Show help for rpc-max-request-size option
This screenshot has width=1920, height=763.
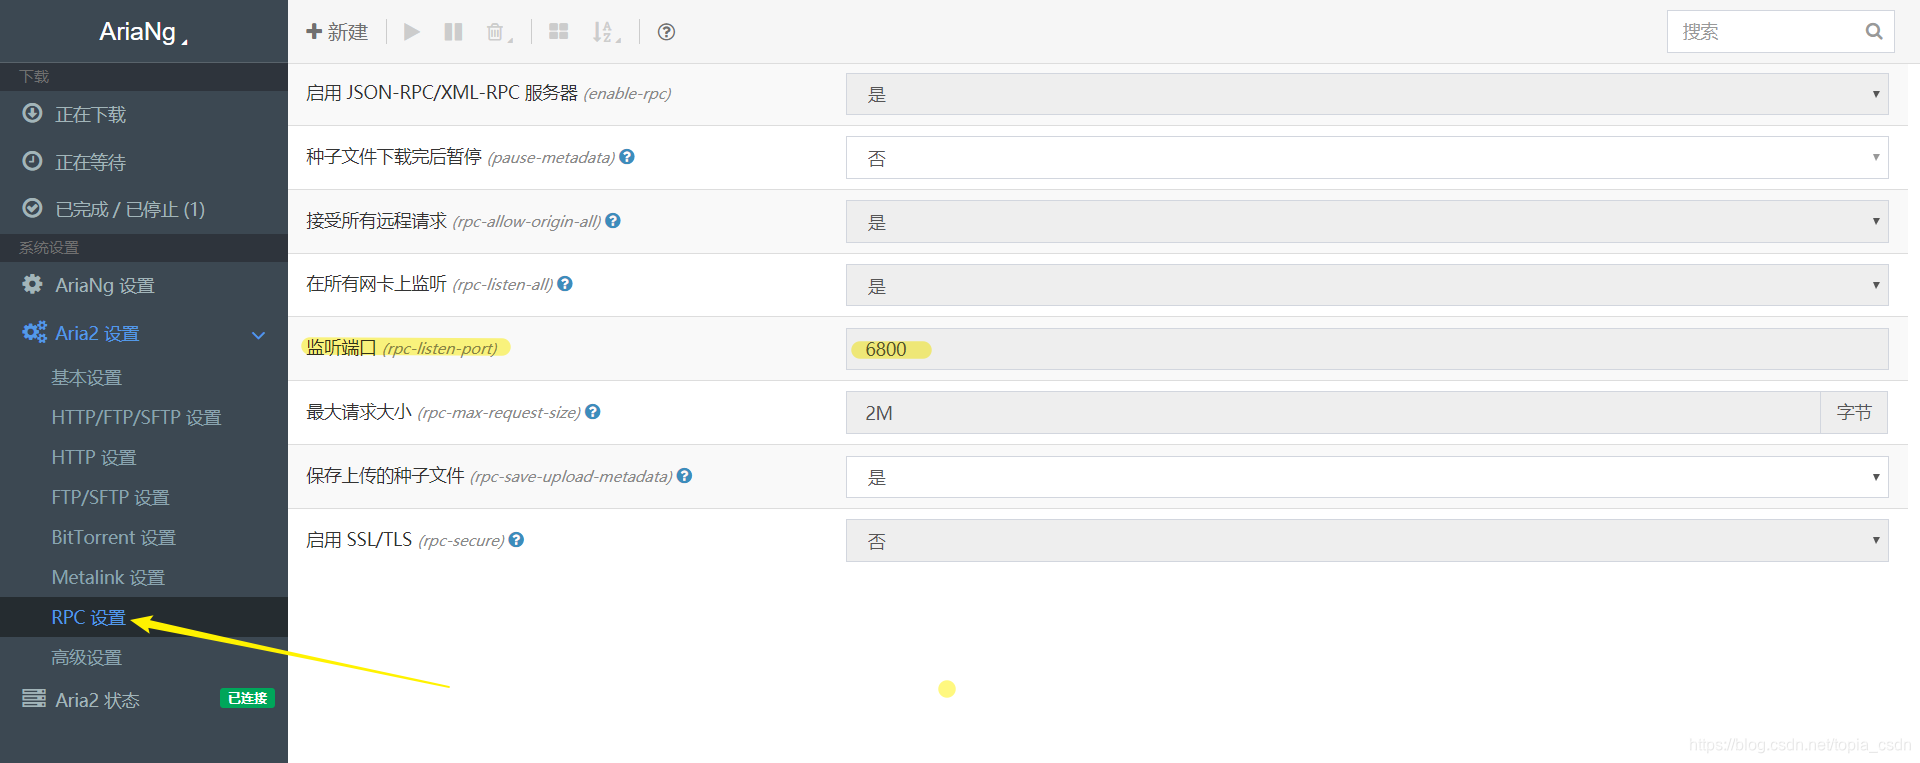[593, 412]
